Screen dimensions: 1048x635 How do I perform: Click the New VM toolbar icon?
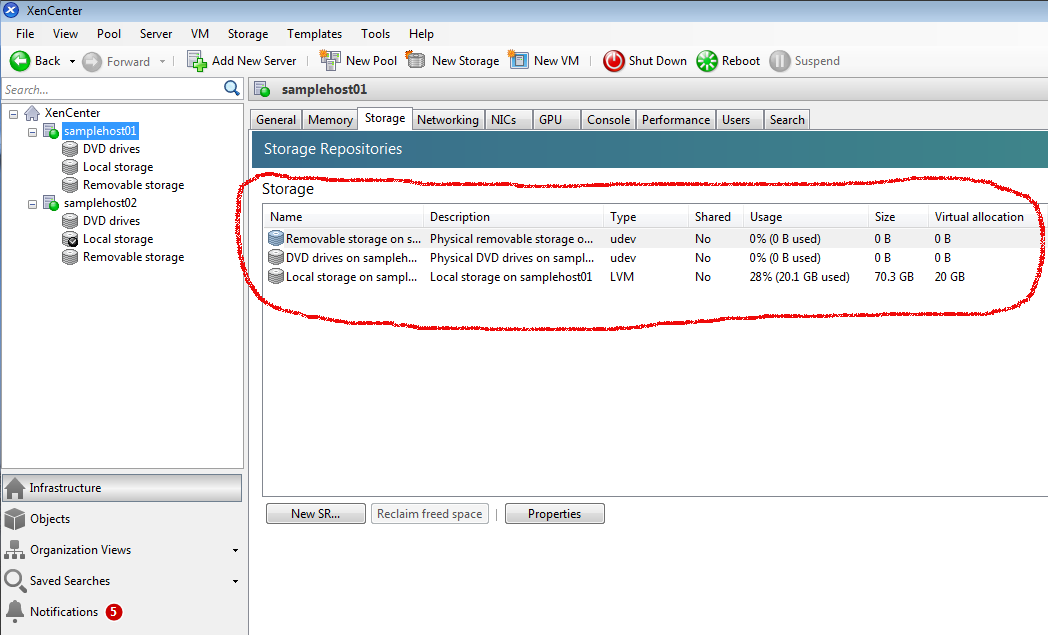tap(518, 61)
